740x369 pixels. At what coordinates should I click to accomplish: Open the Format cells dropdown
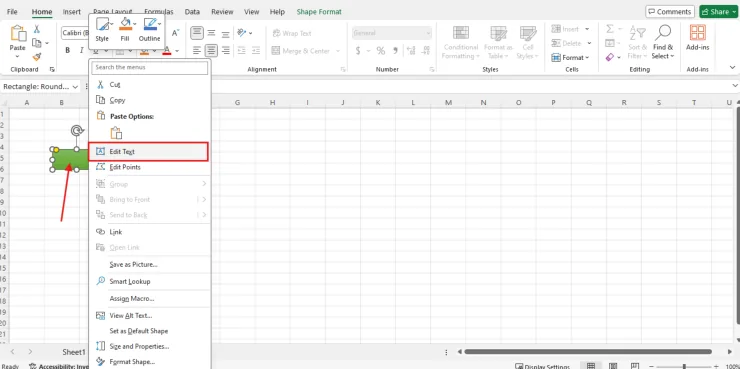pos(570,58)
